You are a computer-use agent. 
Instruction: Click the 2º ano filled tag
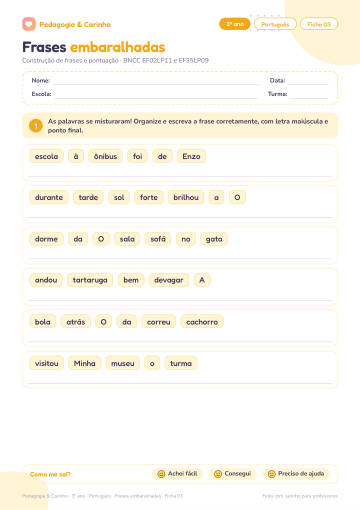click(235, 24)
